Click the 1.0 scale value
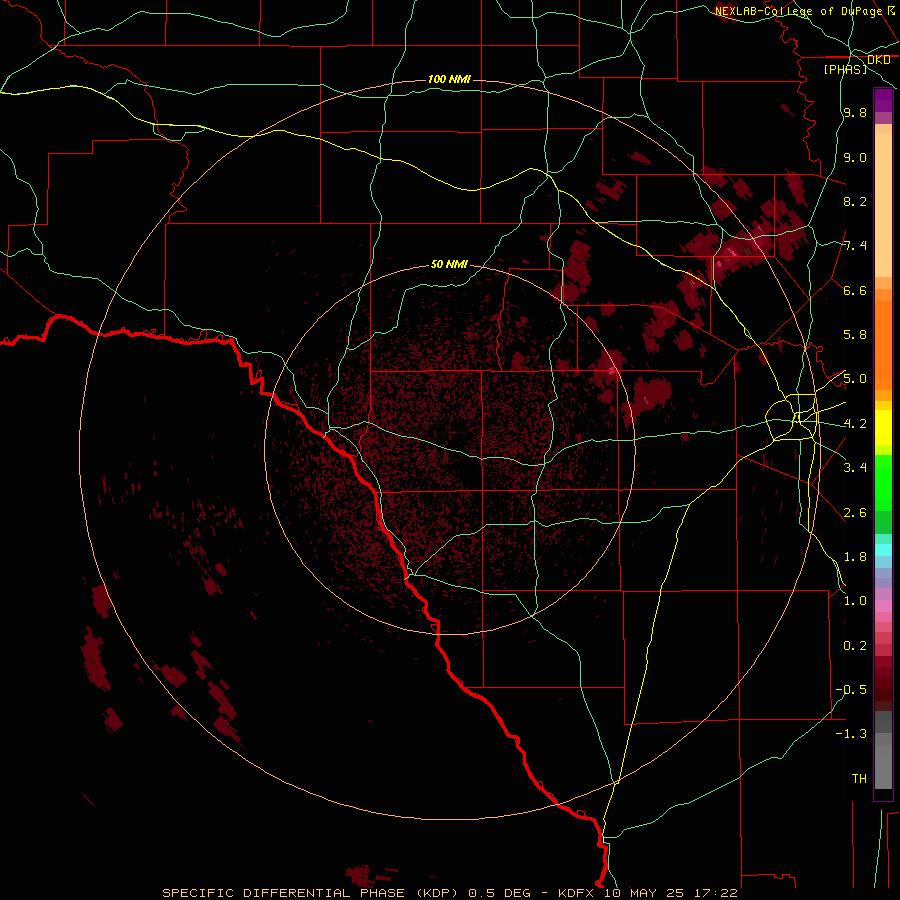Viewport: 900px width, 900px height. click(855, 601)
